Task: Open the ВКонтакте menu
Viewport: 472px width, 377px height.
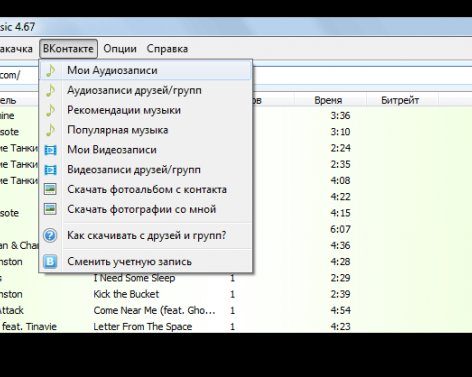Action: tap(68, 49)
